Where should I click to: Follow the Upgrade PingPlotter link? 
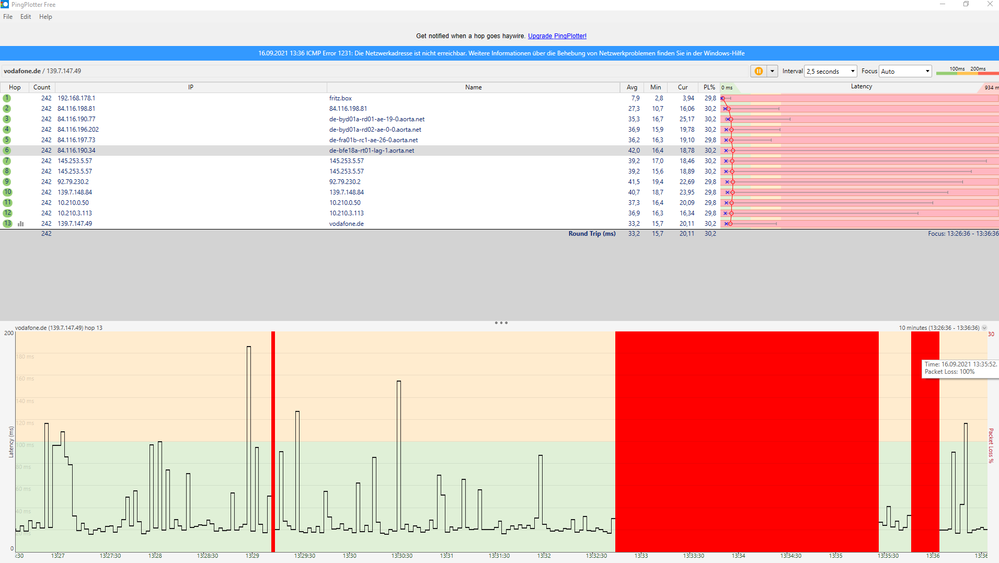pyautogui.click(x=557, y=36)
